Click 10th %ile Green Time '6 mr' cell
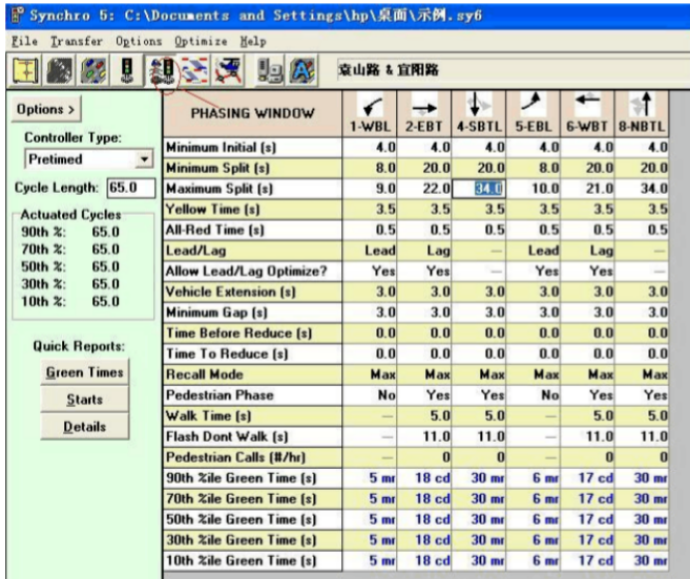The image size is (694, 583). click(533, 561)
